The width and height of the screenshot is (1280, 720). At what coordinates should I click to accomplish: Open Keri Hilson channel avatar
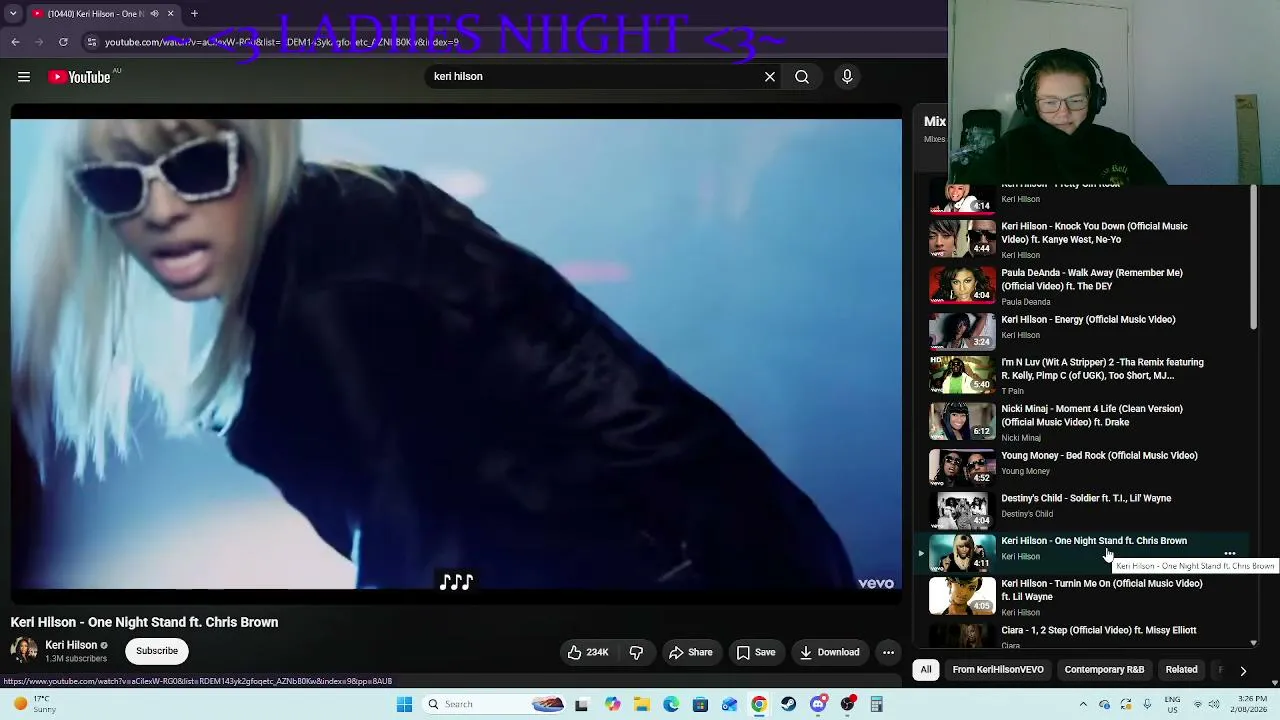click(x=24, y=651)
